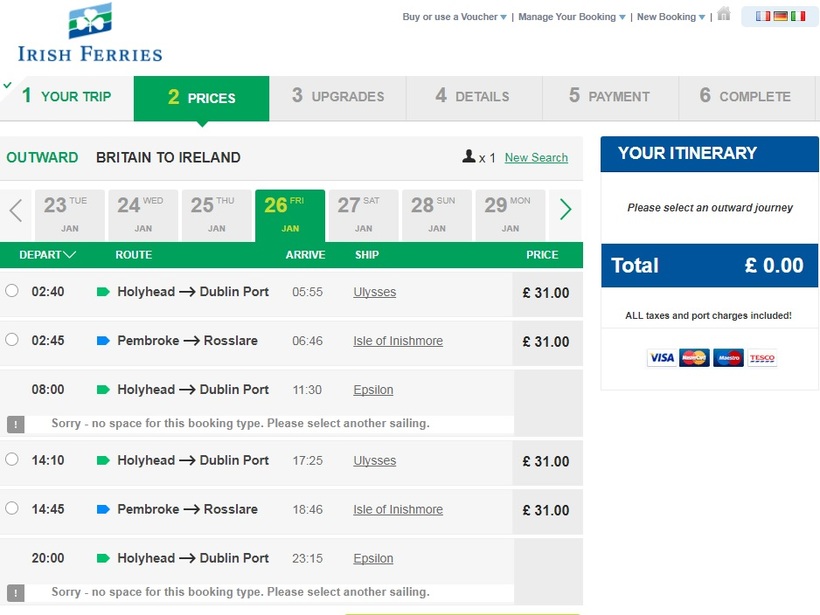Open New Booking dropdown
The image size is (820, 615).
(x=670, y=17)
